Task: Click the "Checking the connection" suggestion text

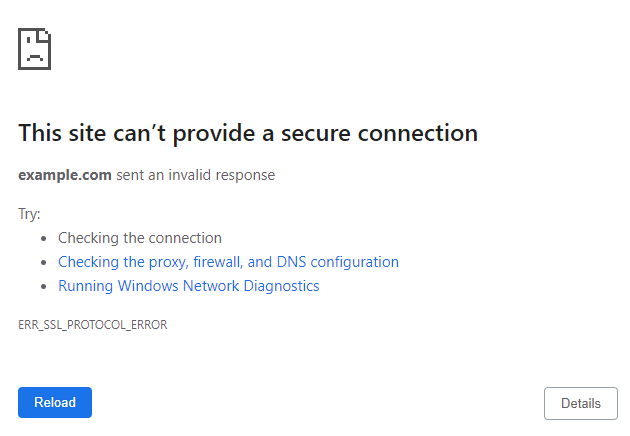Action: (x=139, y=238)
